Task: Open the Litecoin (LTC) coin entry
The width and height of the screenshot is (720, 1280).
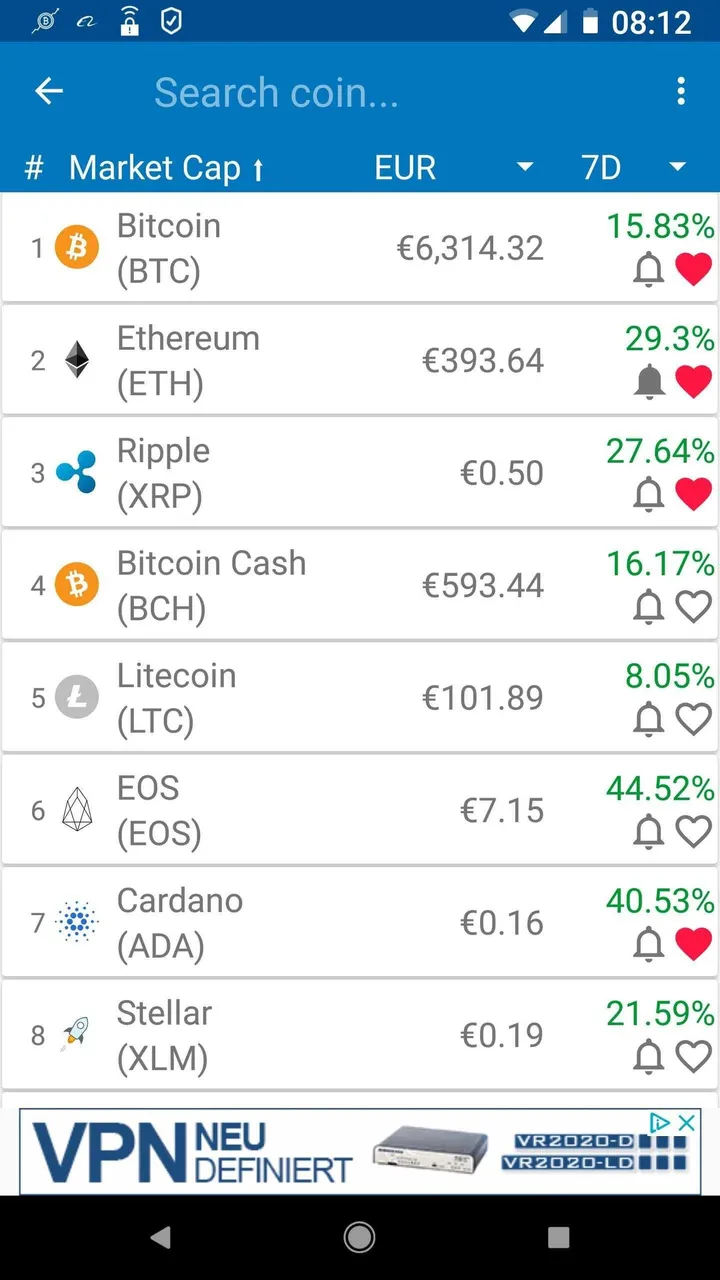Action: 360,698
